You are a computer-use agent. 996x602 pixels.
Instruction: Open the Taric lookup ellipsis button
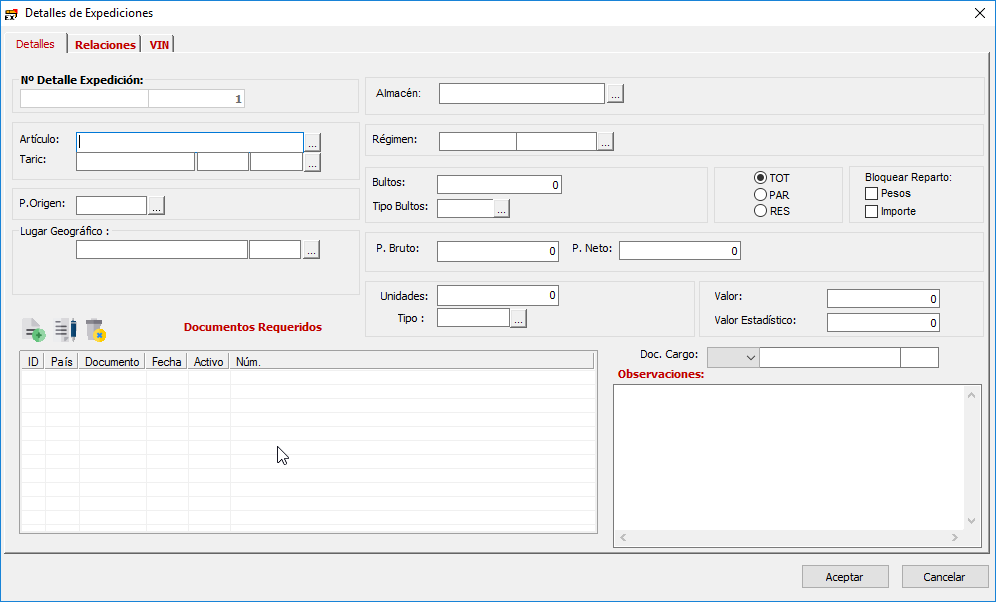[313, 162]
